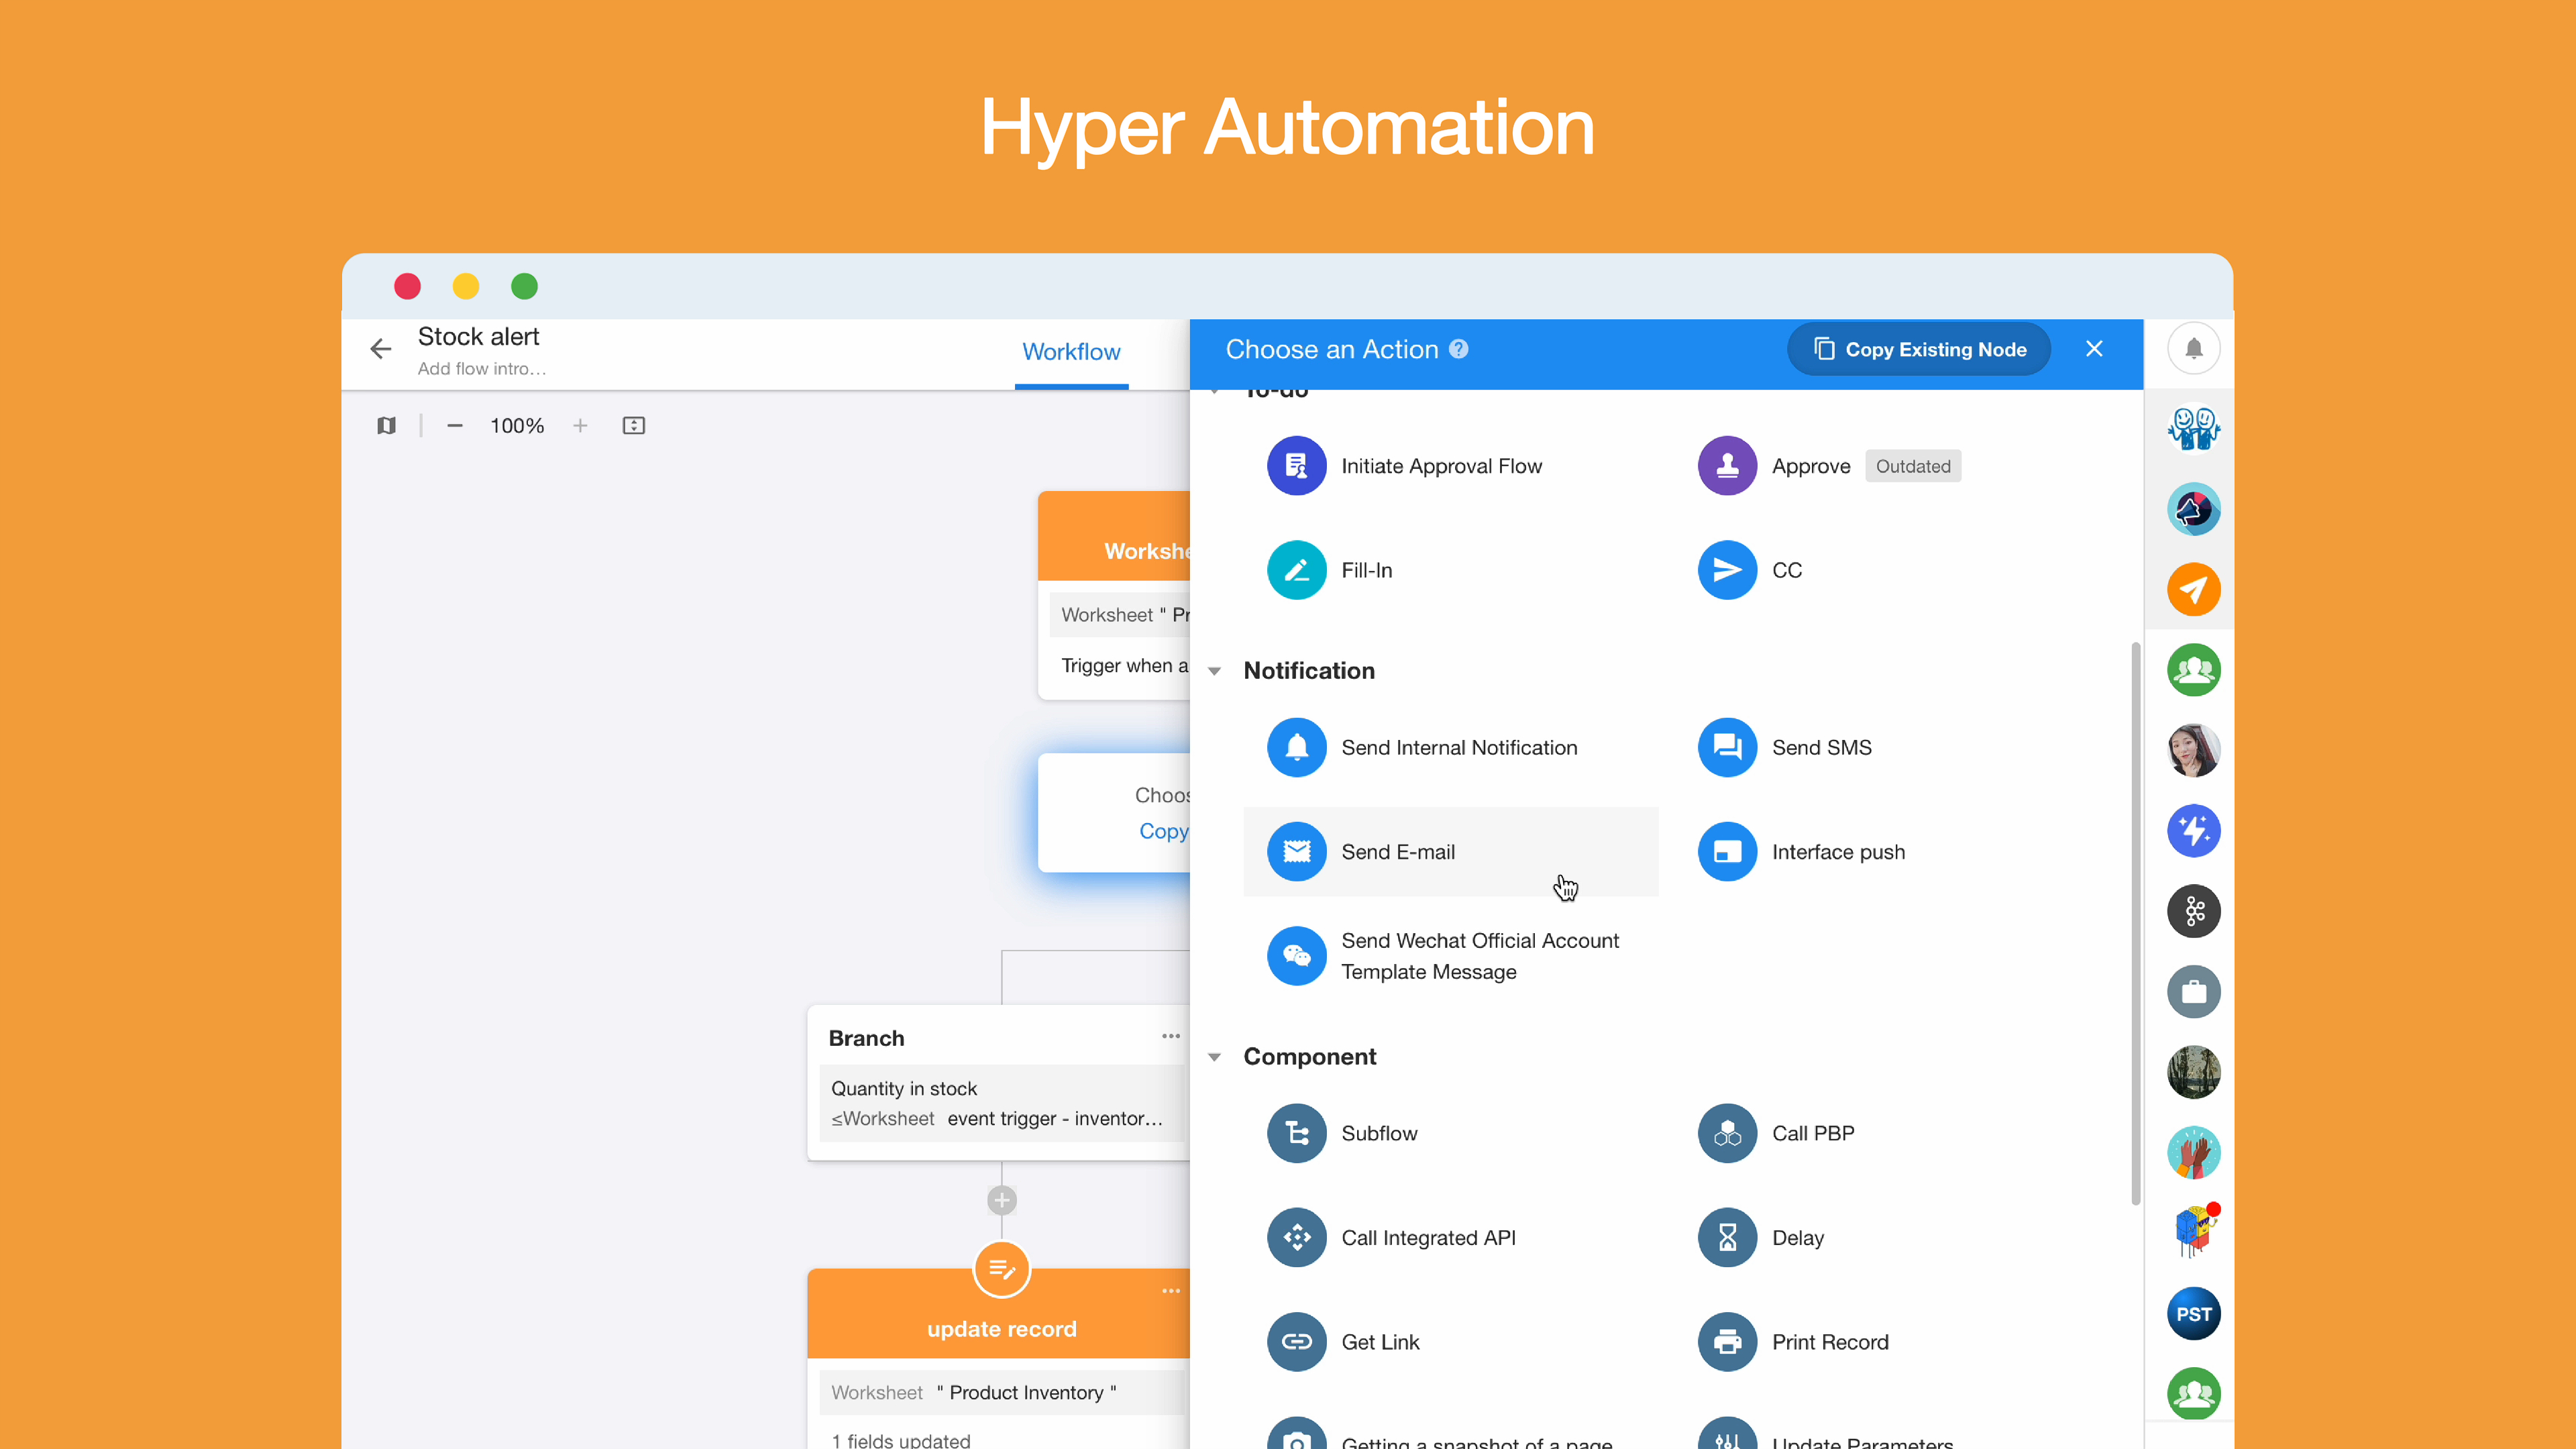Select the Print Record action

(1830, 1341)
